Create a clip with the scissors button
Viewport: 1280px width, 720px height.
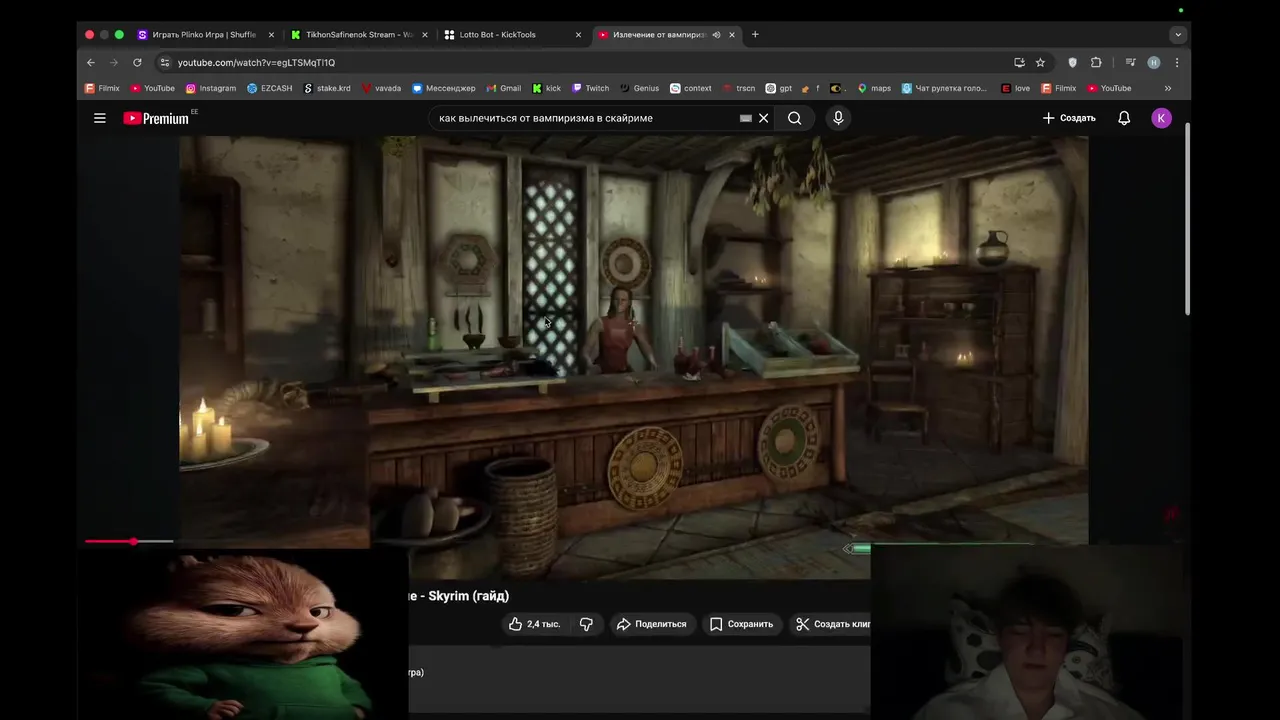(832, 624)
